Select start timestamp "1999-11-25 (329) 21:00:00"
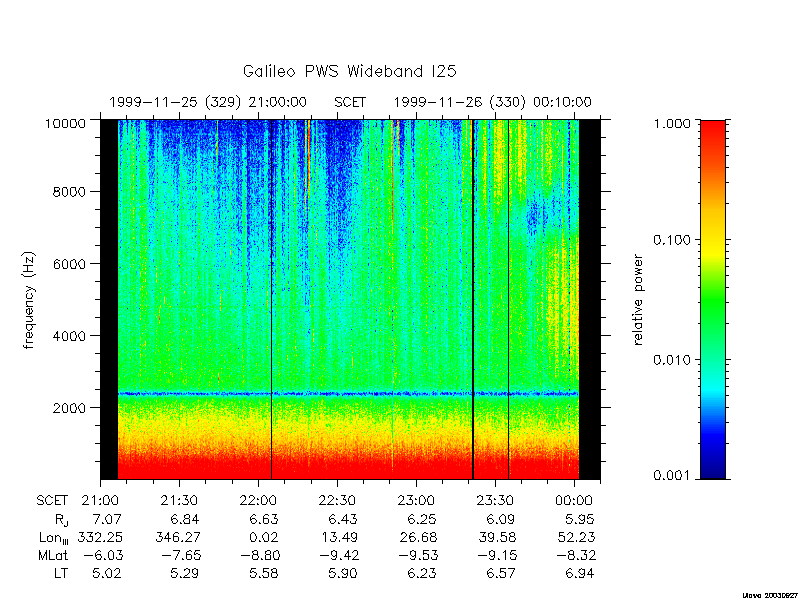The width and height of the screenshot is (800, 600). tap(208, 103)
